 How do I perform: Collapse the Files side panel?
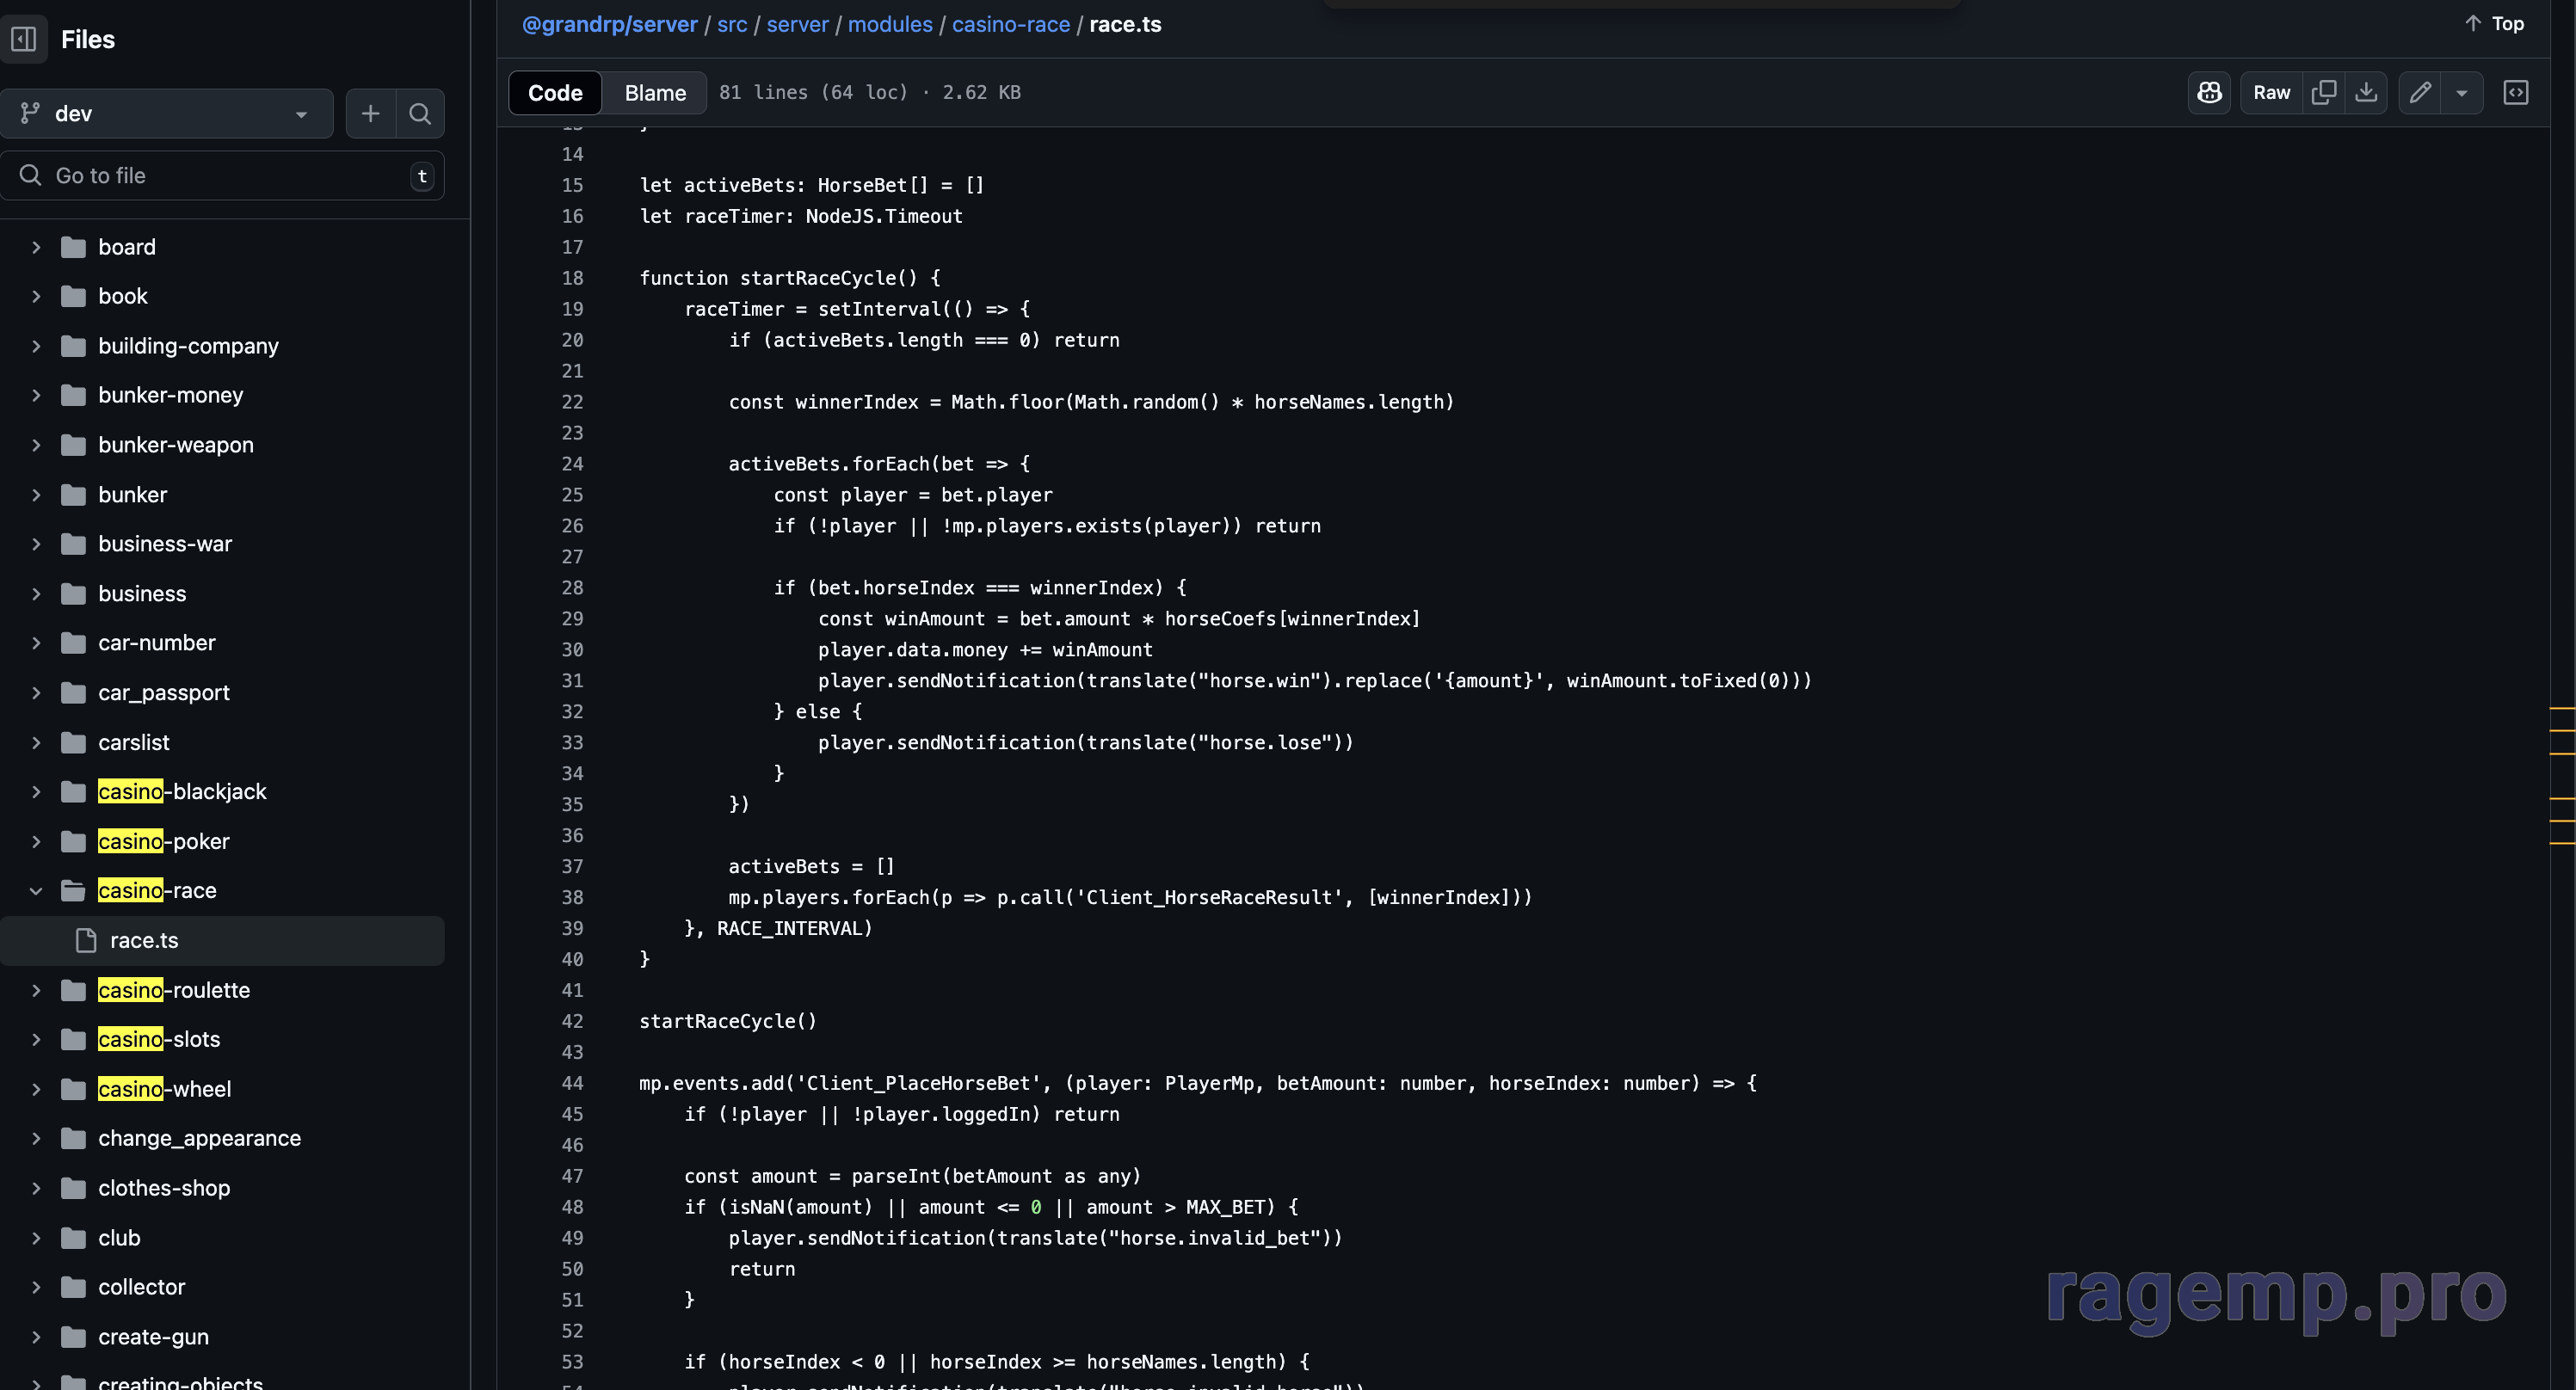pos(24,39)
